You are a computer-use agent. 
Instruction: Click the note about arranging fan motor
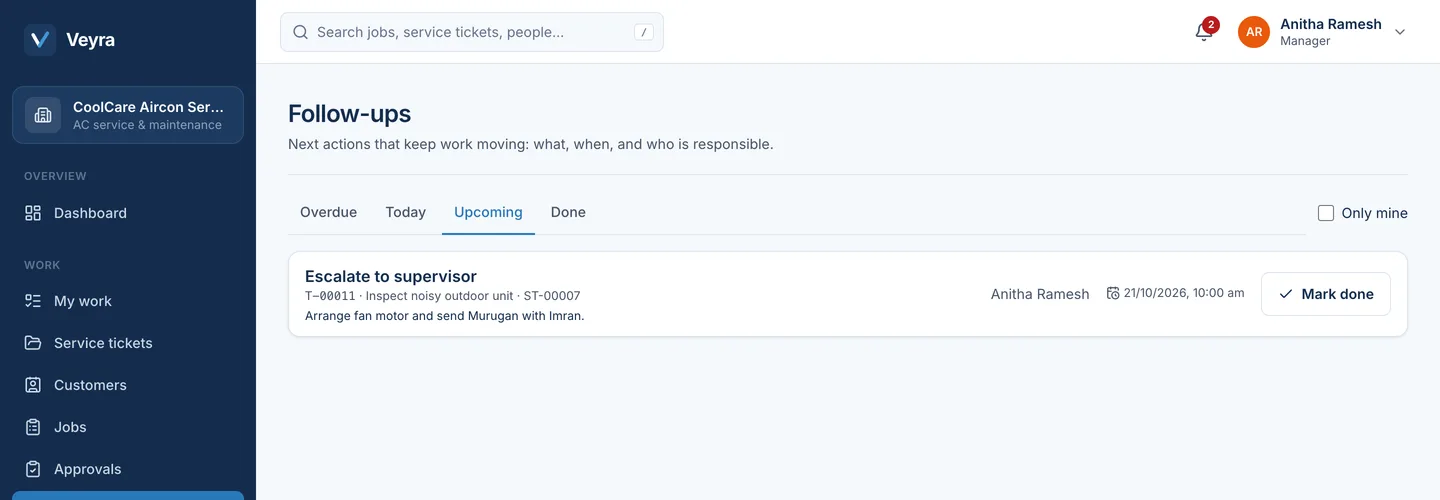[x=444, y=316]
